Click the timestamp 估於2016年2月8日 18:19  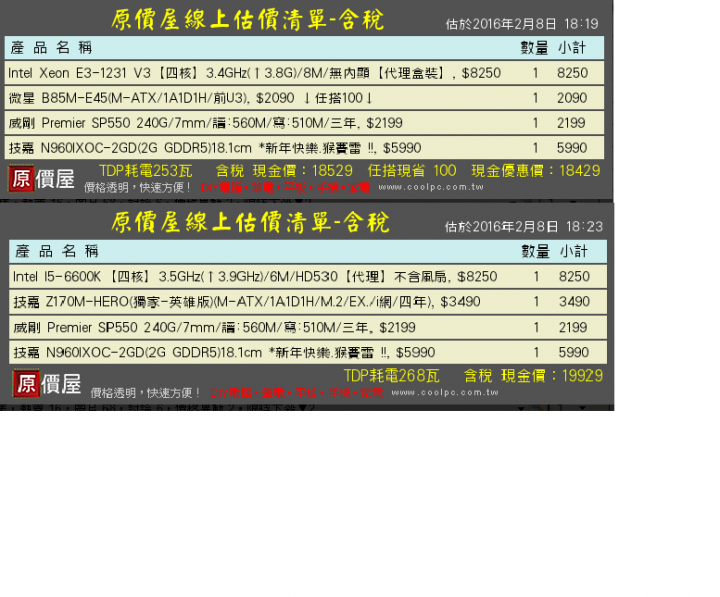click(x=522, y=24)
